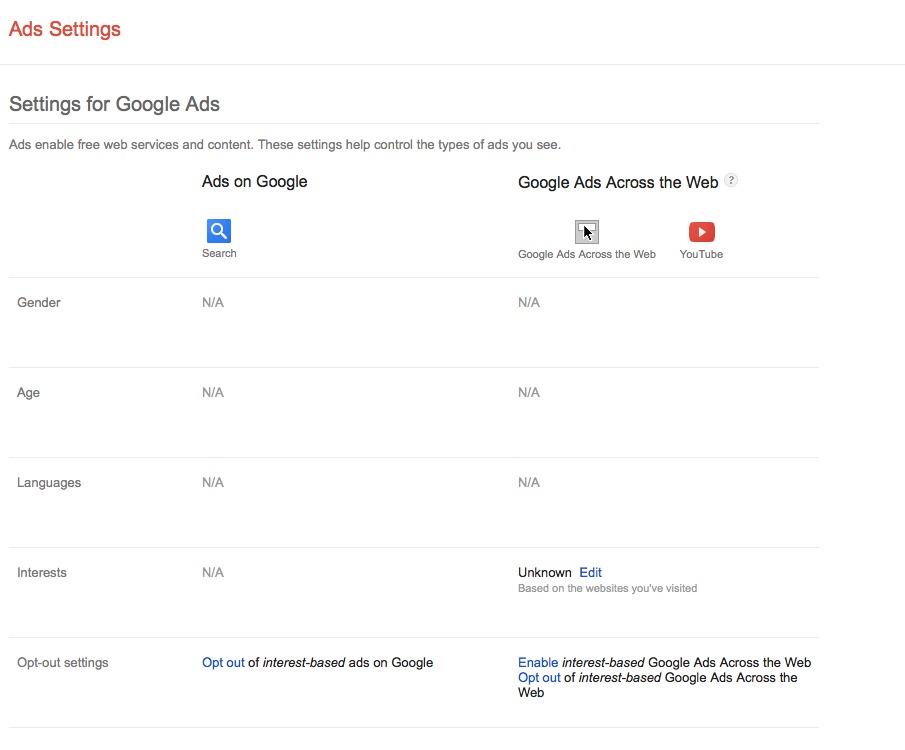Screen dimensions: 905x750
Task: Click the Settings for Google Ads heading
Action: pyautogui.click(x=114, y=104)
